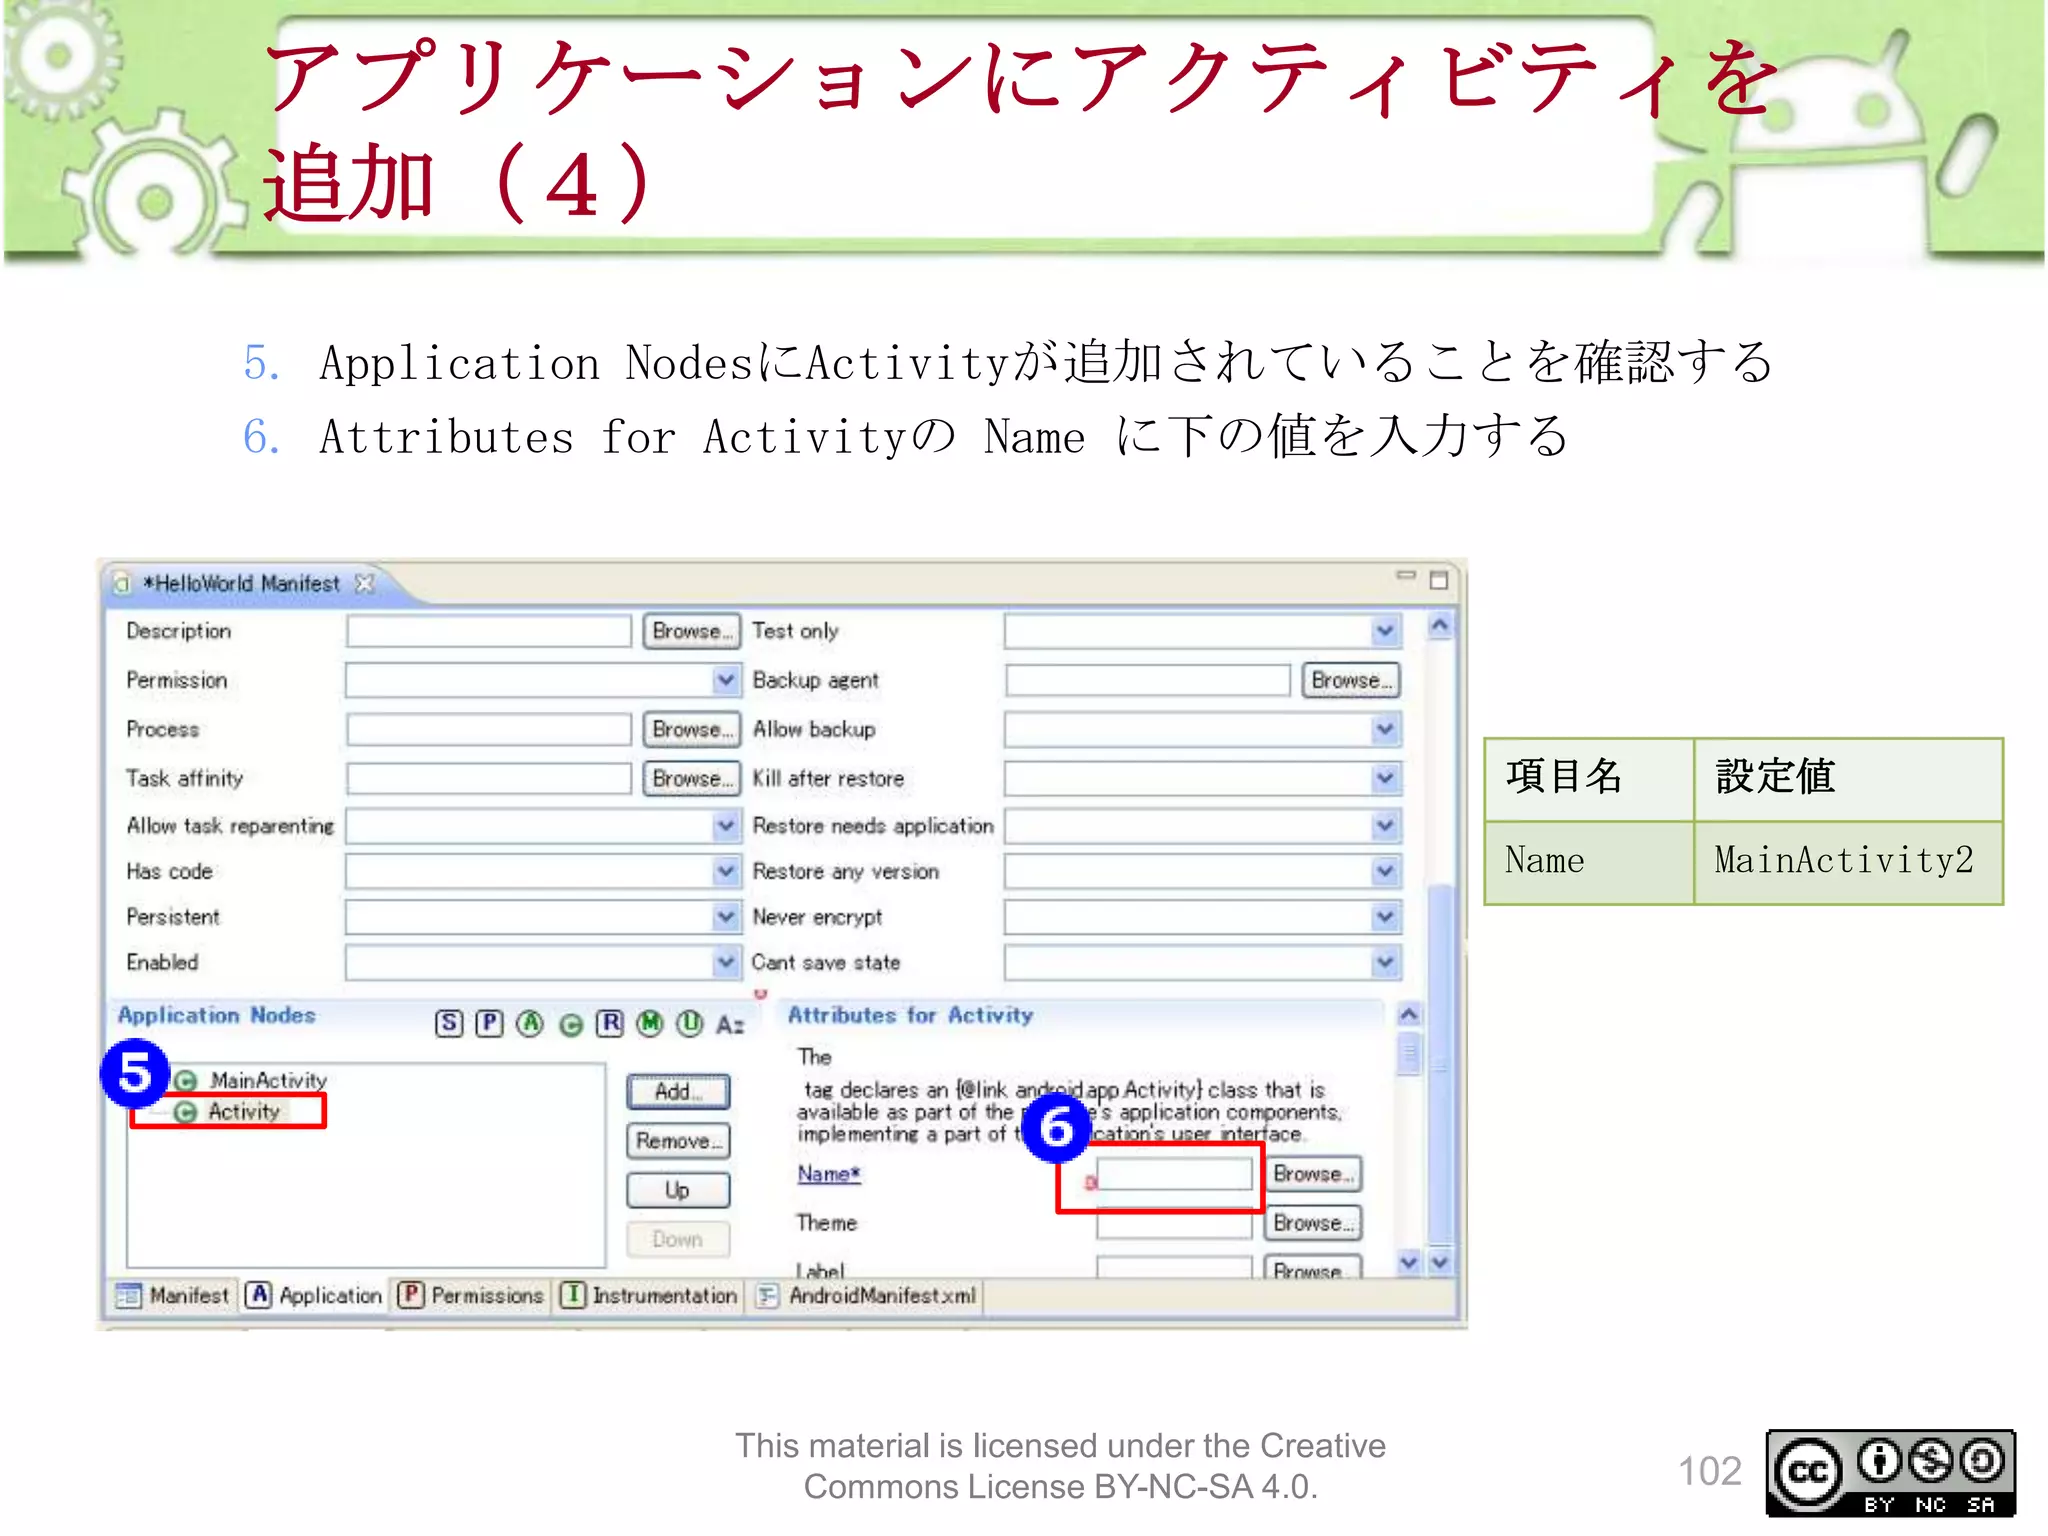The width and height of the screenshot is (2048, 1536).
Task: Select the Activity node in the tree
Action: coord(244,1111)
